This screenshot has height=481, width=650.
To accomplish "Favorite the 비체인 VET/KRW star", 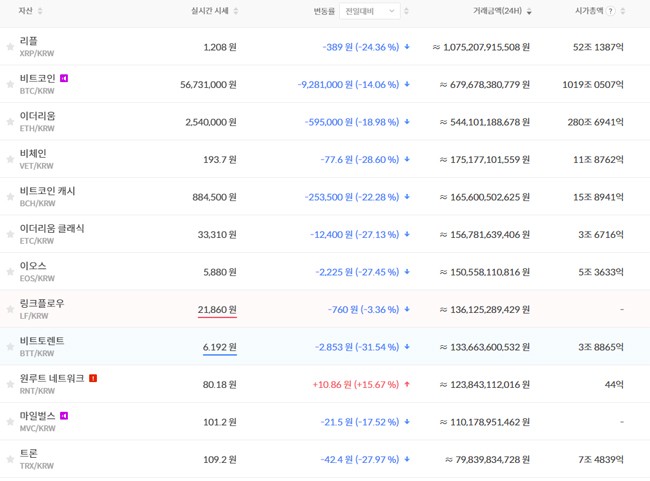I will click(x=10, y=159).
